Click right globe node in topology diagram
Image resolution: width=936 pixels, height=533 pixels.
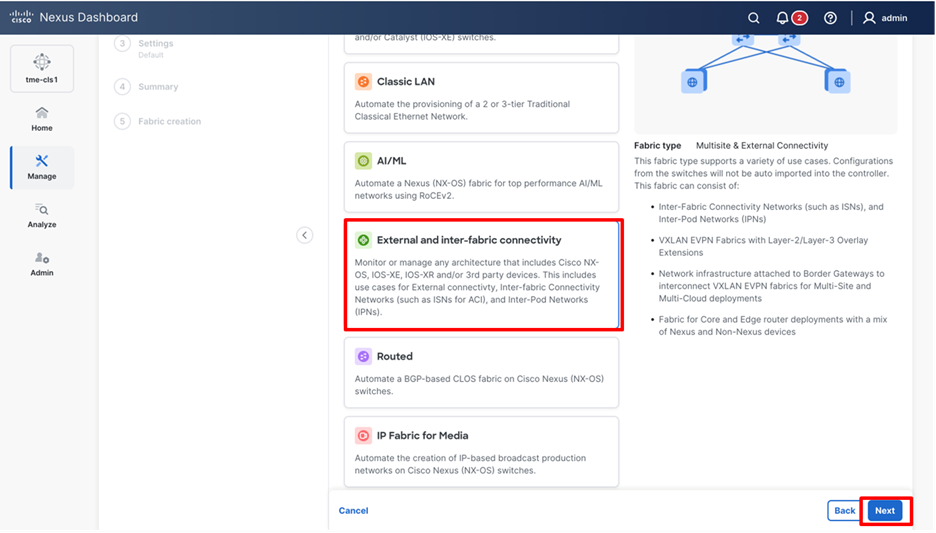[838, 82]
